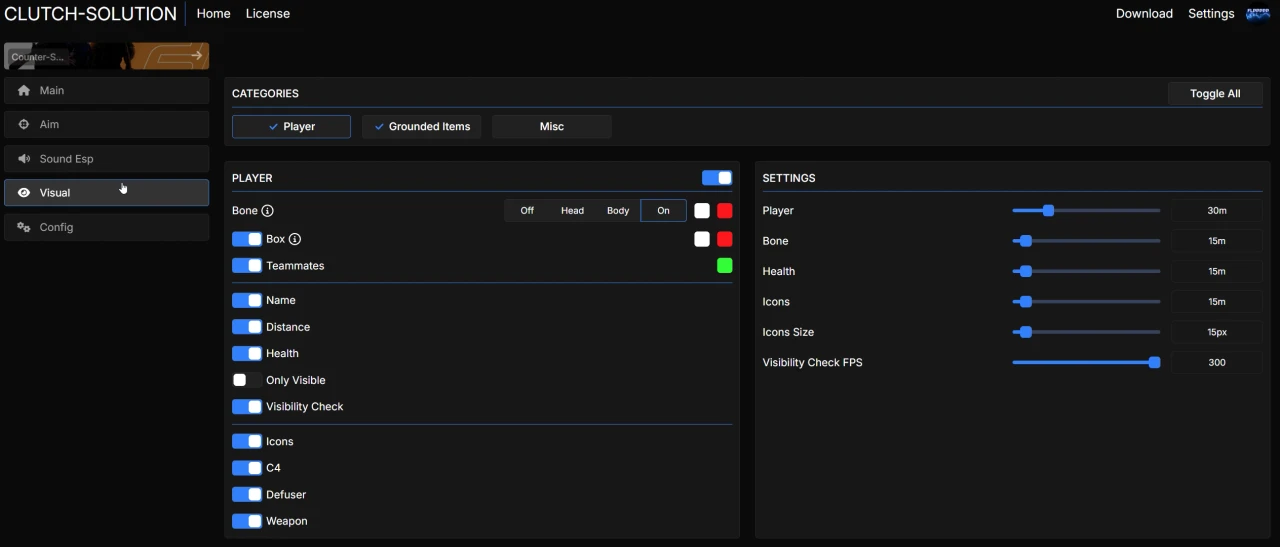Click the white color swatch in Box row
The height and width of the screenshot is (547, 1280).
[702, 239]
